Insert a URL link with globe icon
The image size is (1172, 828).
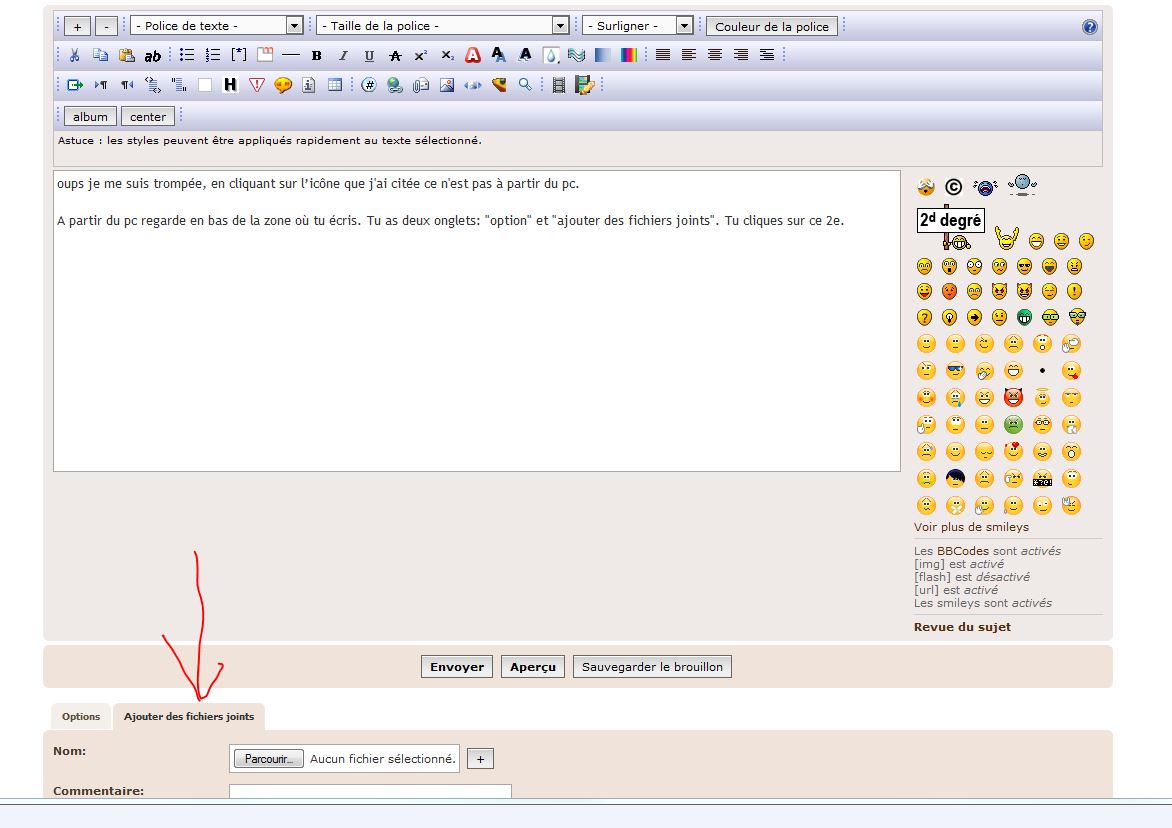coord(395,85)
